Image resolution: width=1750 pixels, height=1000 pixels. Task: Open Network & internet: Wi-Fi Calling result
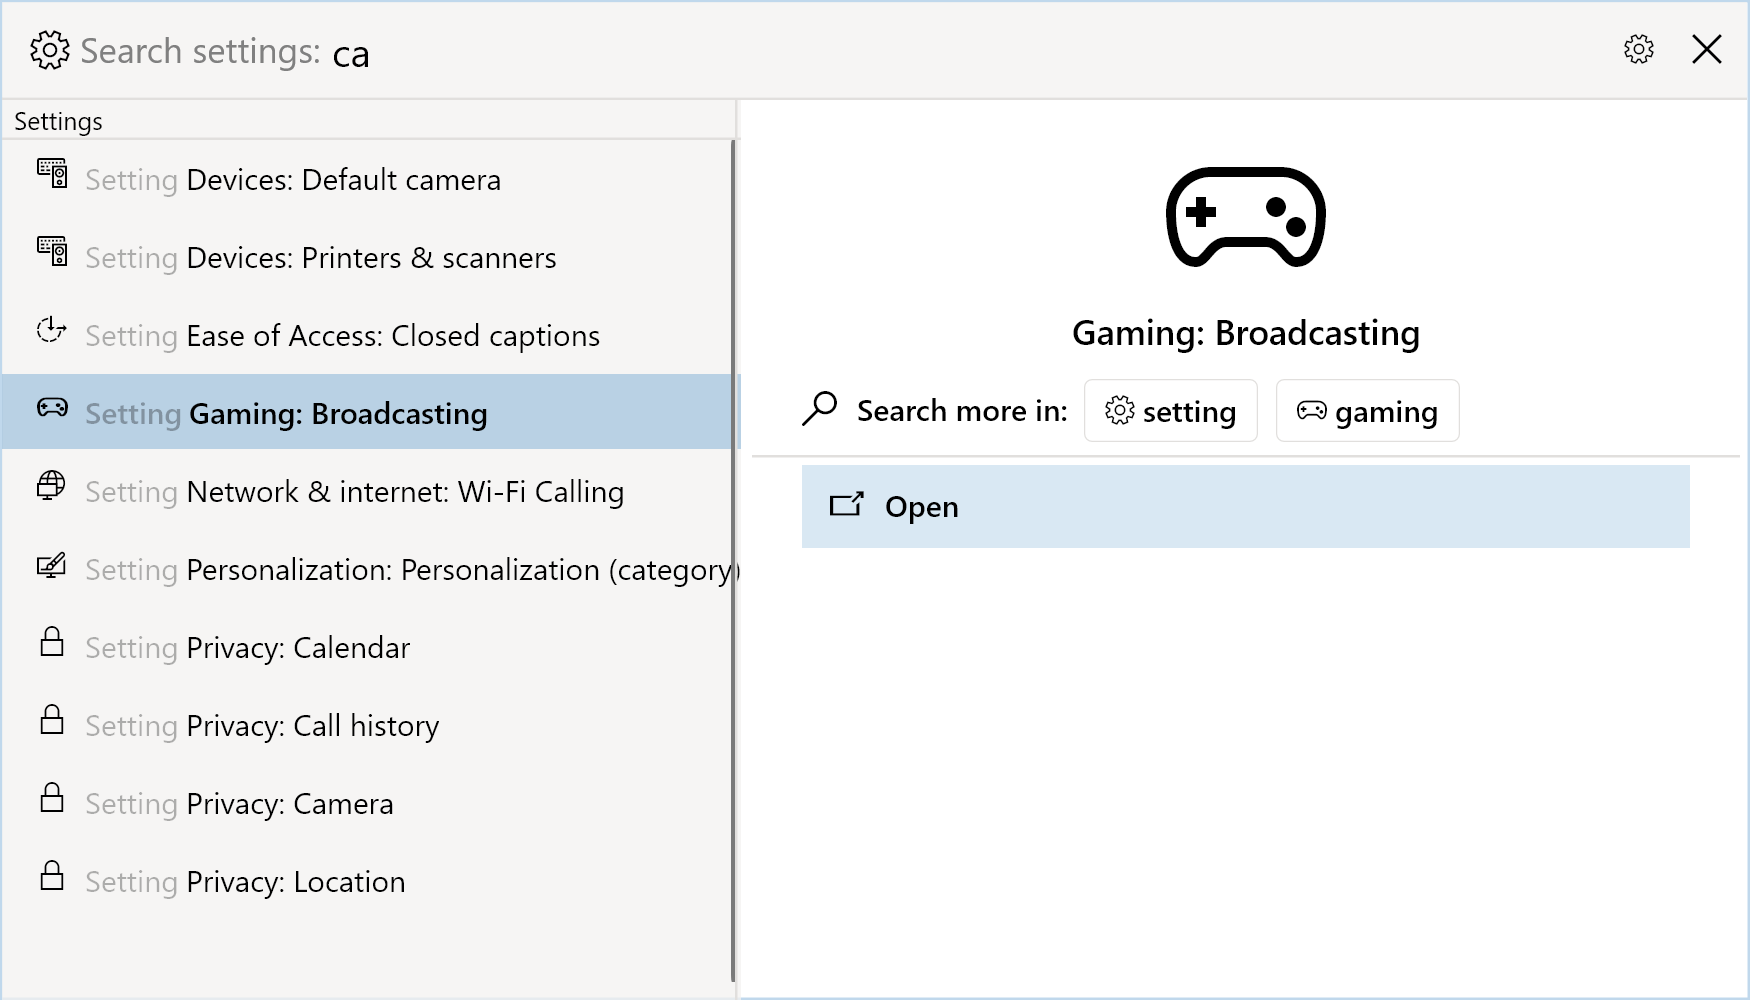367,491
